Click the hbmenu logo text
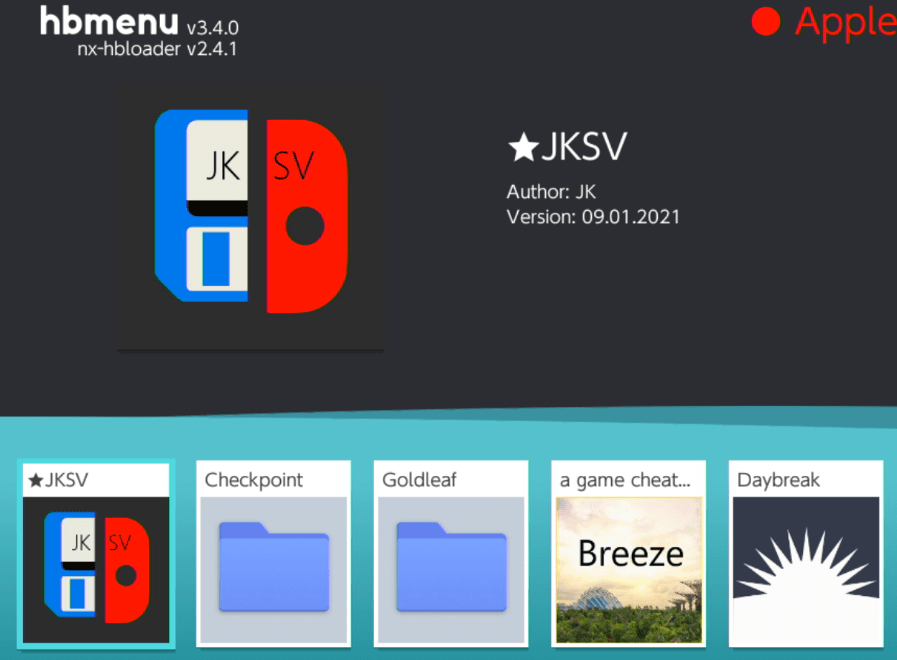The height and width of the screenshot is (660, 897). (x=109, y=21)
